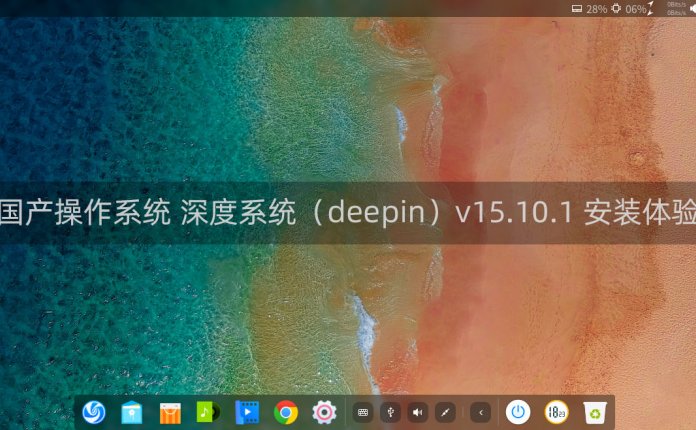Open Google Chrome from the dock
The height and width of the screenshot is (430, 696).
[x=286, y=412]
